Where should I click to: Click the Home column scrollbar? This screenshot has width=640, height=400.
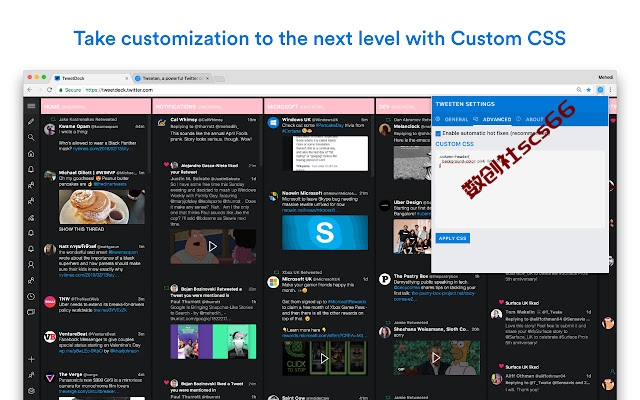[150, 143]
